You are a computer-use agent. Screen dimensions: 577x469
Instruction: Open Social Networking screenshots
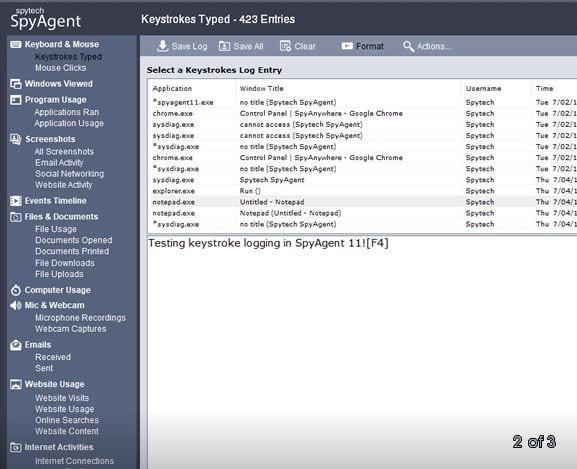click(x=69, y=174)
